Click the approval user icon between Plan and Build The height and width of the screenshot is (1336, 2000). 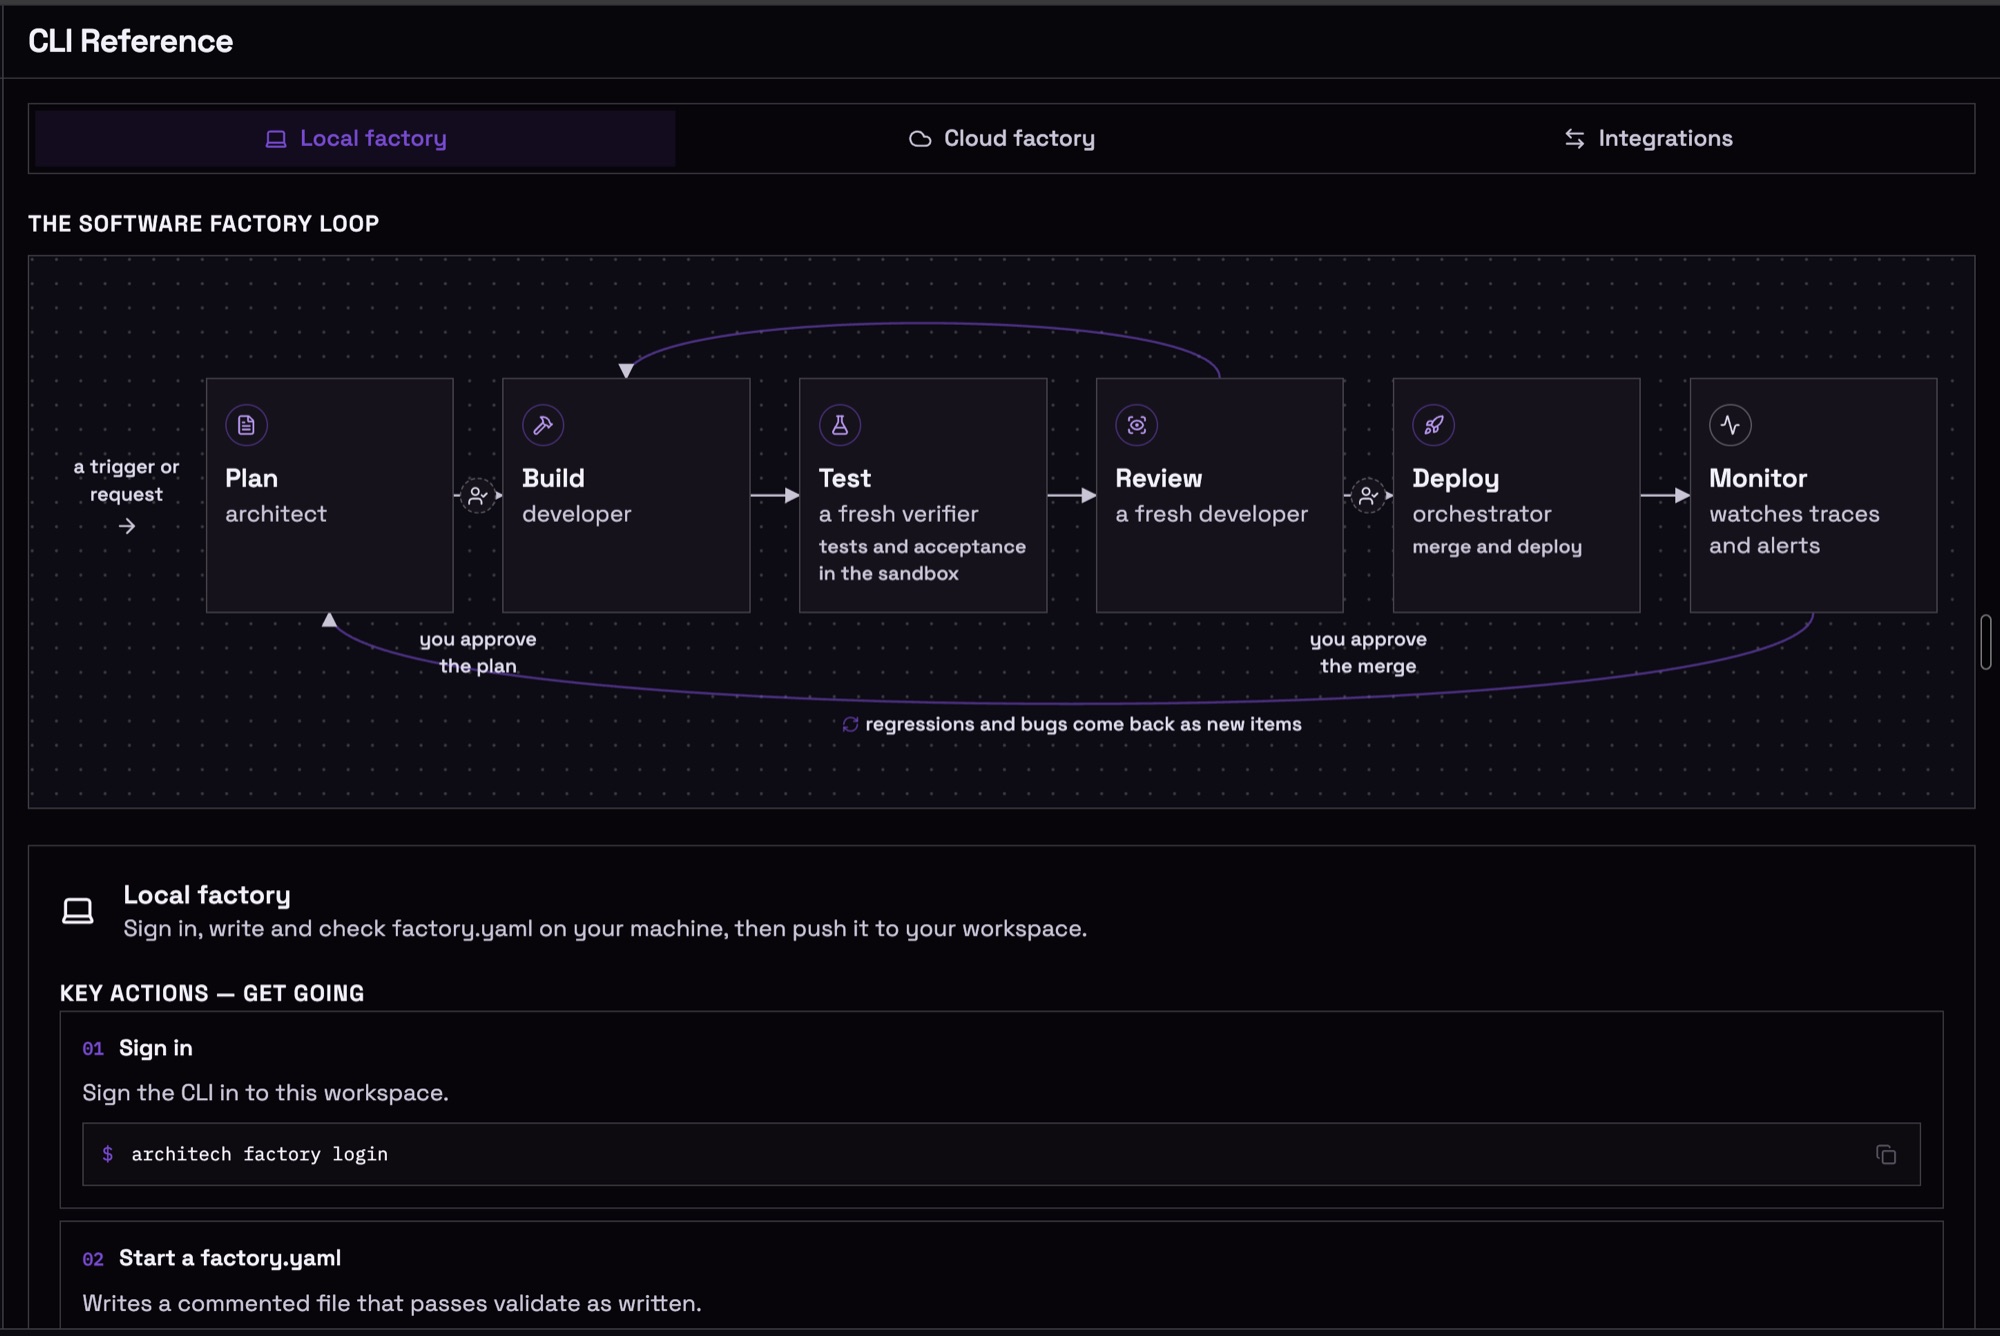click(478, 495)
